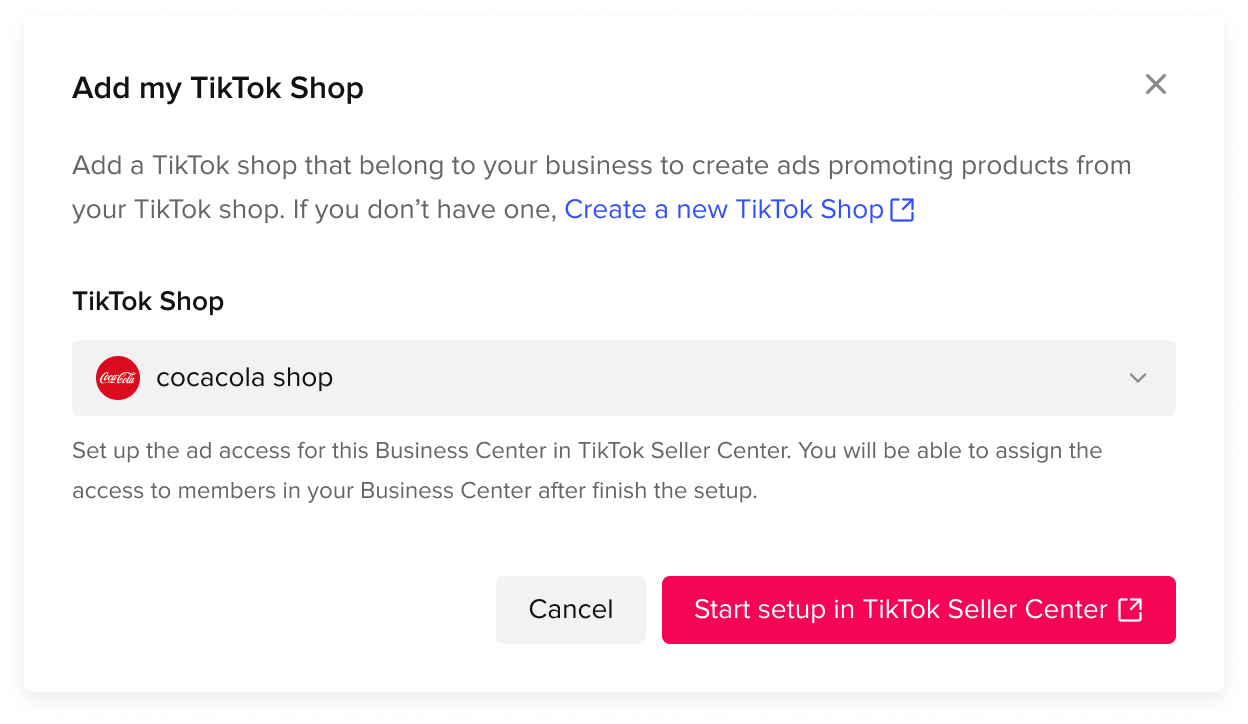The image size is (1248, 724).
Task: Click the helper text starting 'Set up the ad access'
Action: click(586, 451)
